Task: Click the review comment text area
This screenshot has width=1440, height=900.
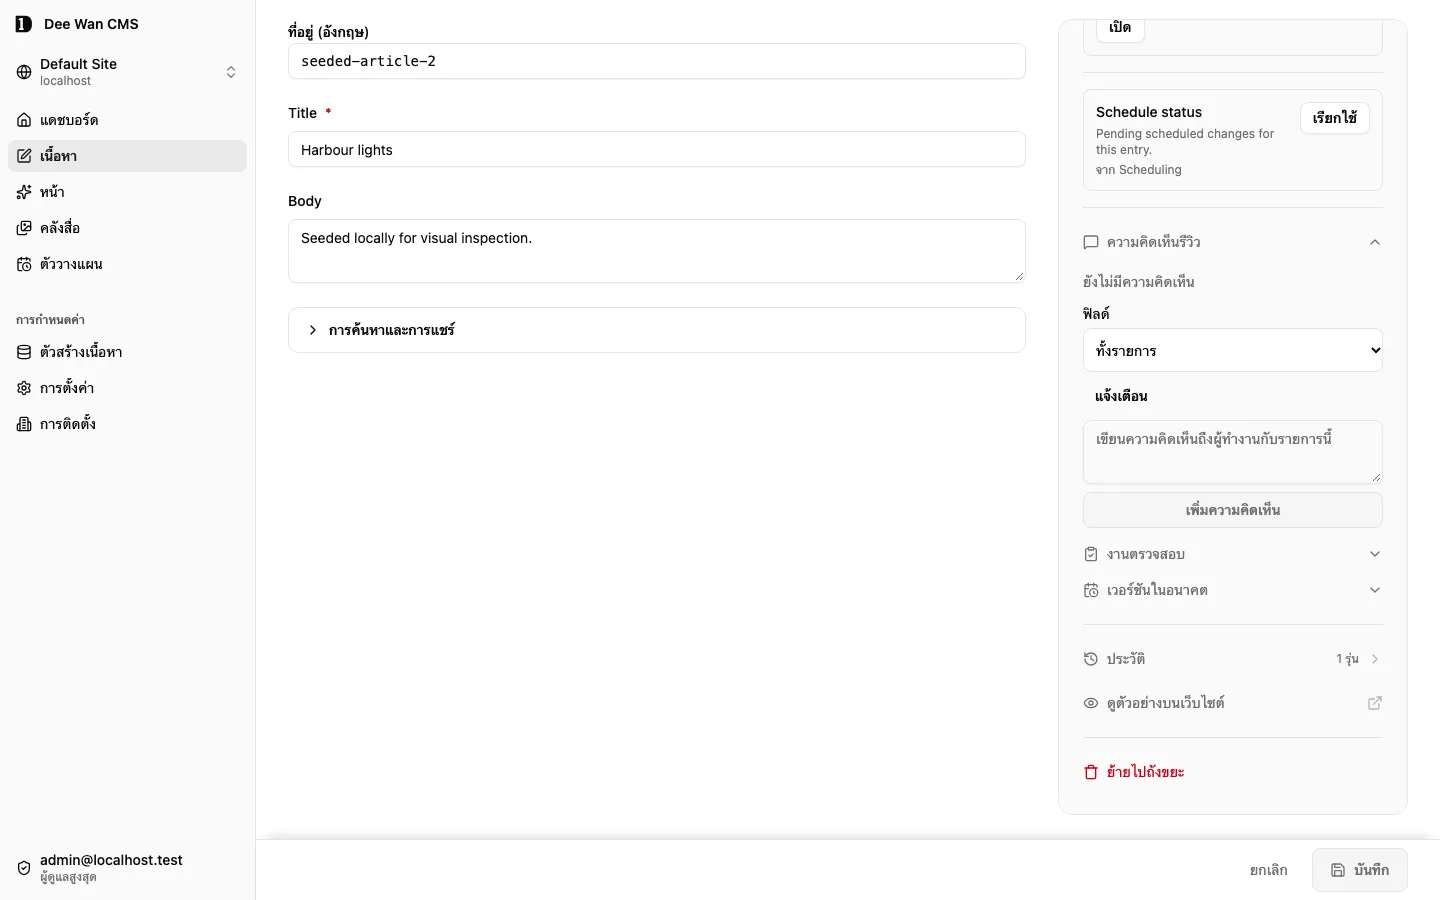Action: pos(1233,452)
